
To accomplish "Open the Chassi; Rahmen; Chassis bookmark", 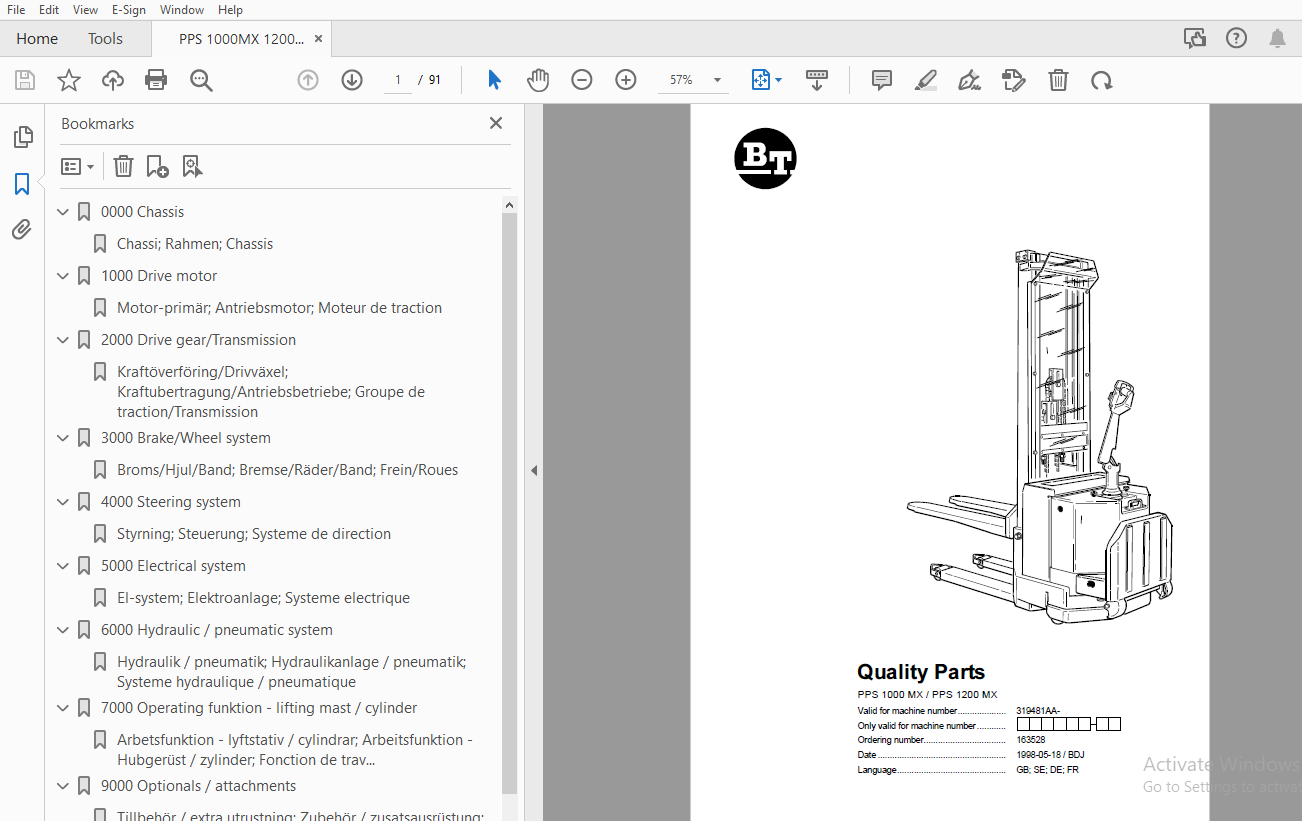I will pos(194,244).
